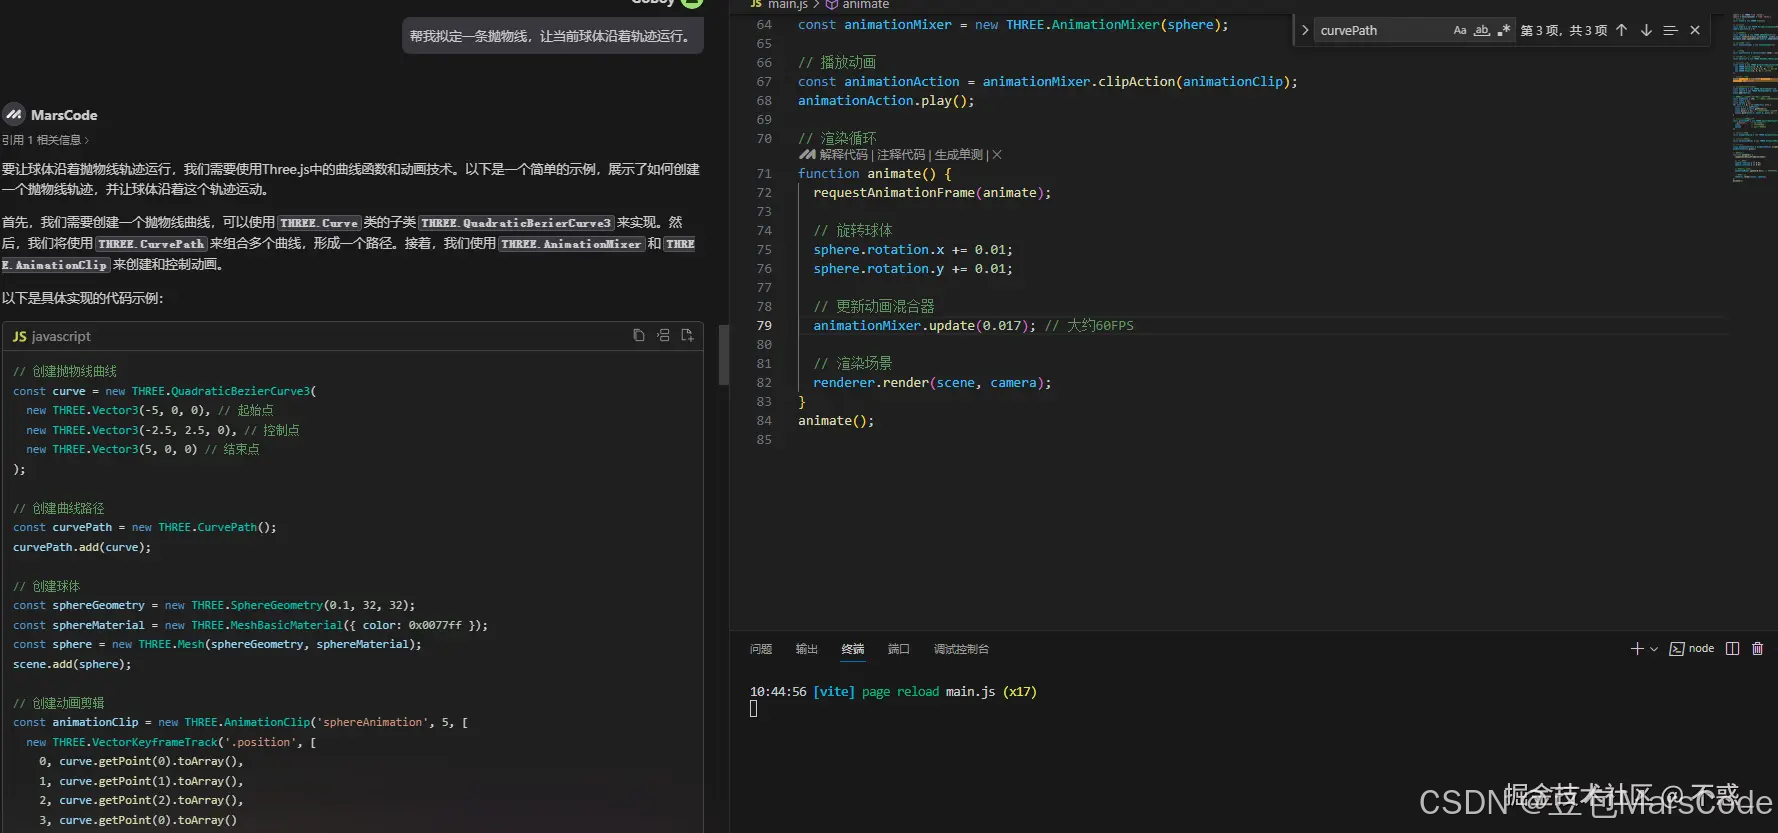Click the animate breadcrumb item
The height and width of the screenshot is (833, 1778).
(x=857, y=5)
